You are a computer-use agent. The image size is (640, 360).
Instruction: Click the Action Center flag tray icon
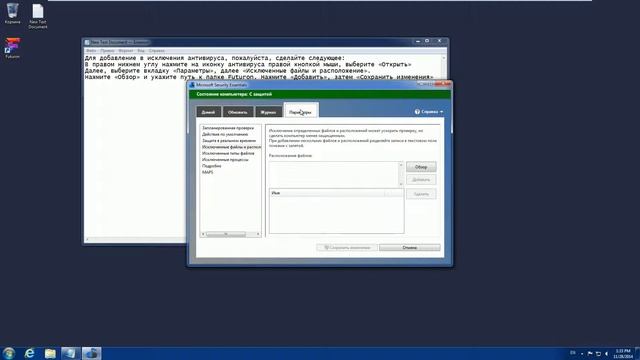pyautogui.click(x=590, y=353)
